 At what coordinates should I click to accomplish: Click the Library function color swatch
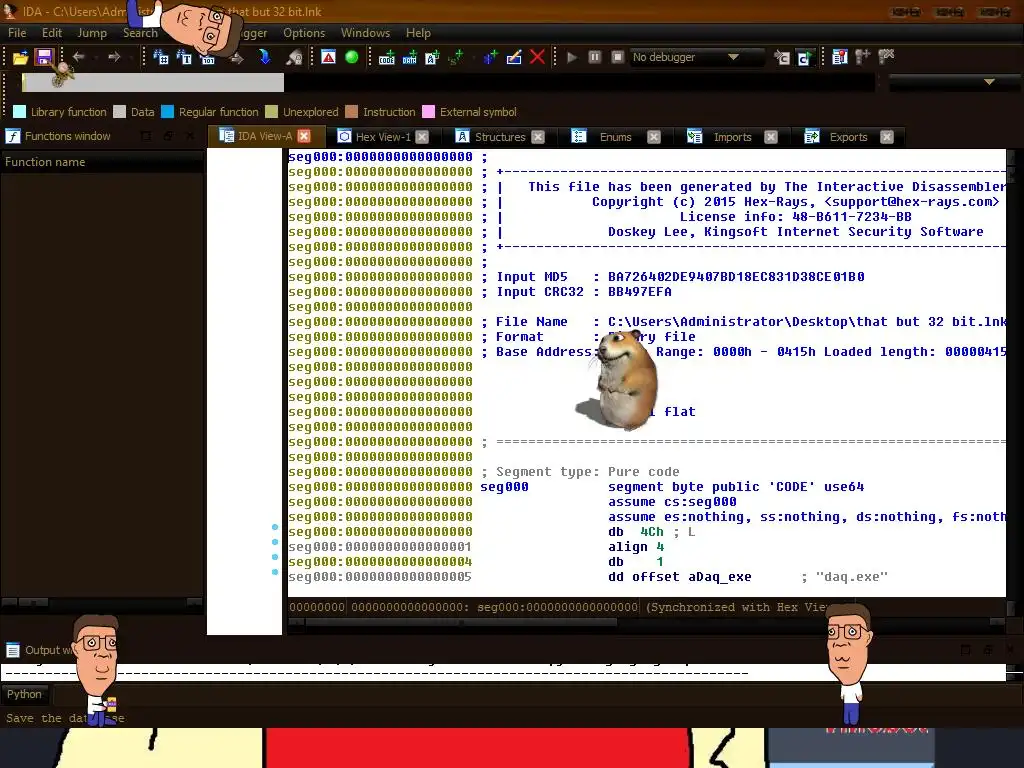(x=20, y=112)
